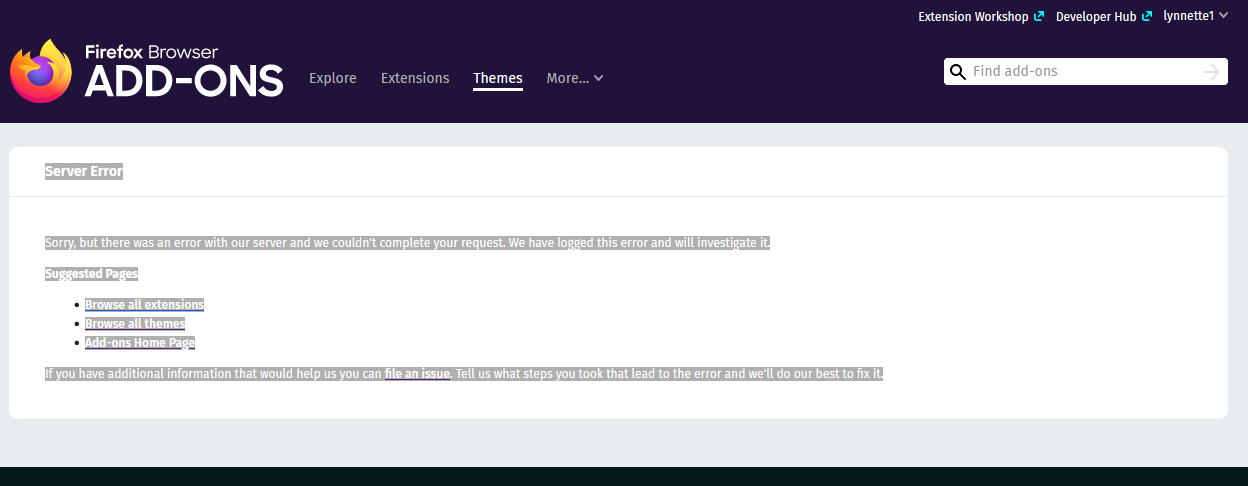Select the Themes tab
Image resolution: width=1248 pixels, height=486 pixels.
point(498,78)
